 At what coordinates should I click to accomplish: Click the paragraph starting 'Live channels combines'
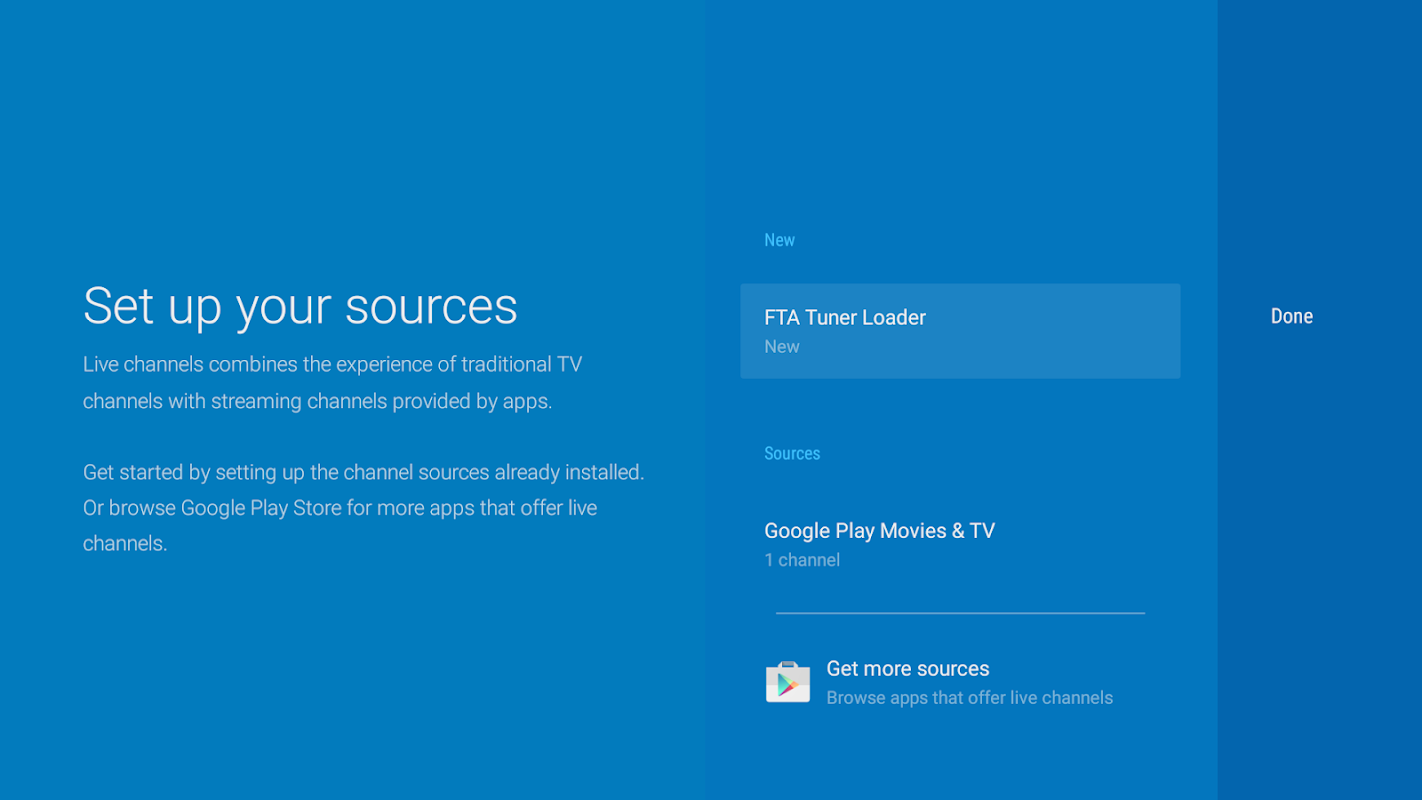[x=332, y=382]
